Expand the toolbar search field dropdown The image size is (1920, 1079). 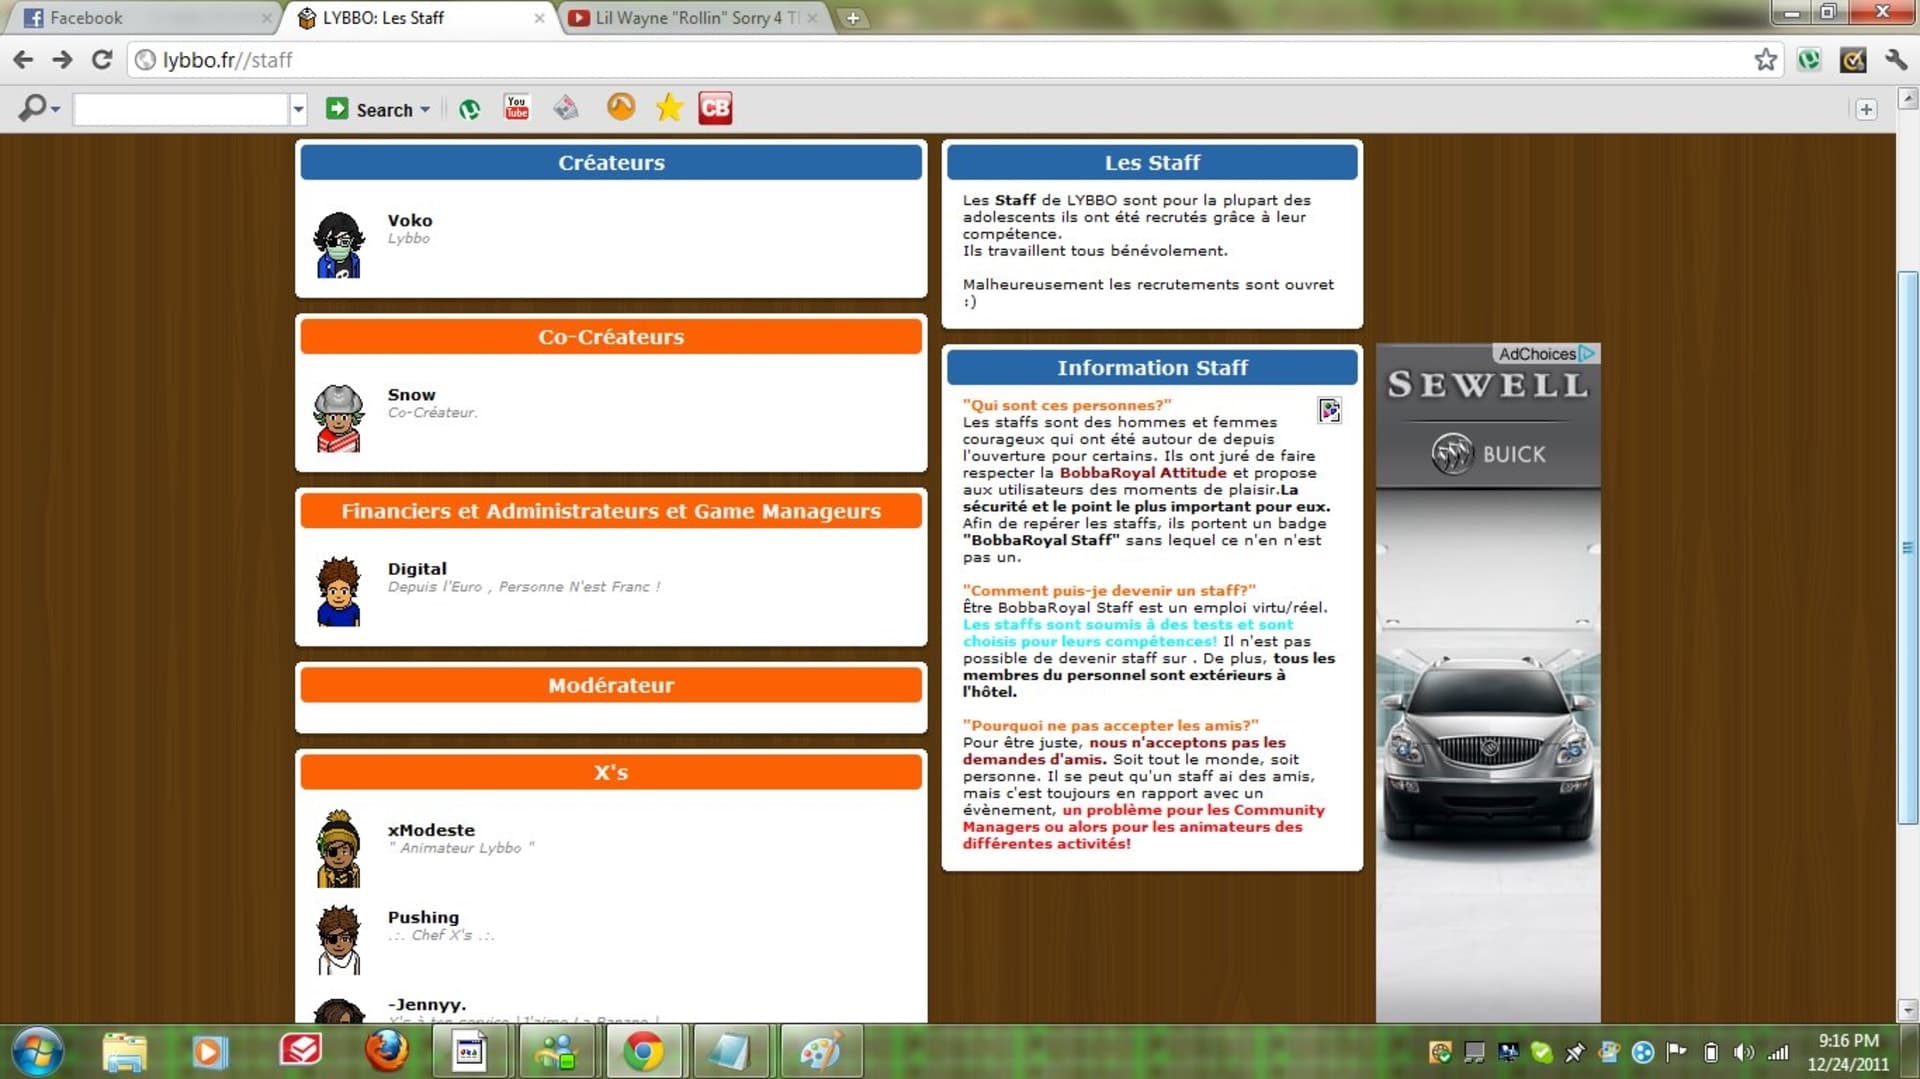click(x=298, y=109)
